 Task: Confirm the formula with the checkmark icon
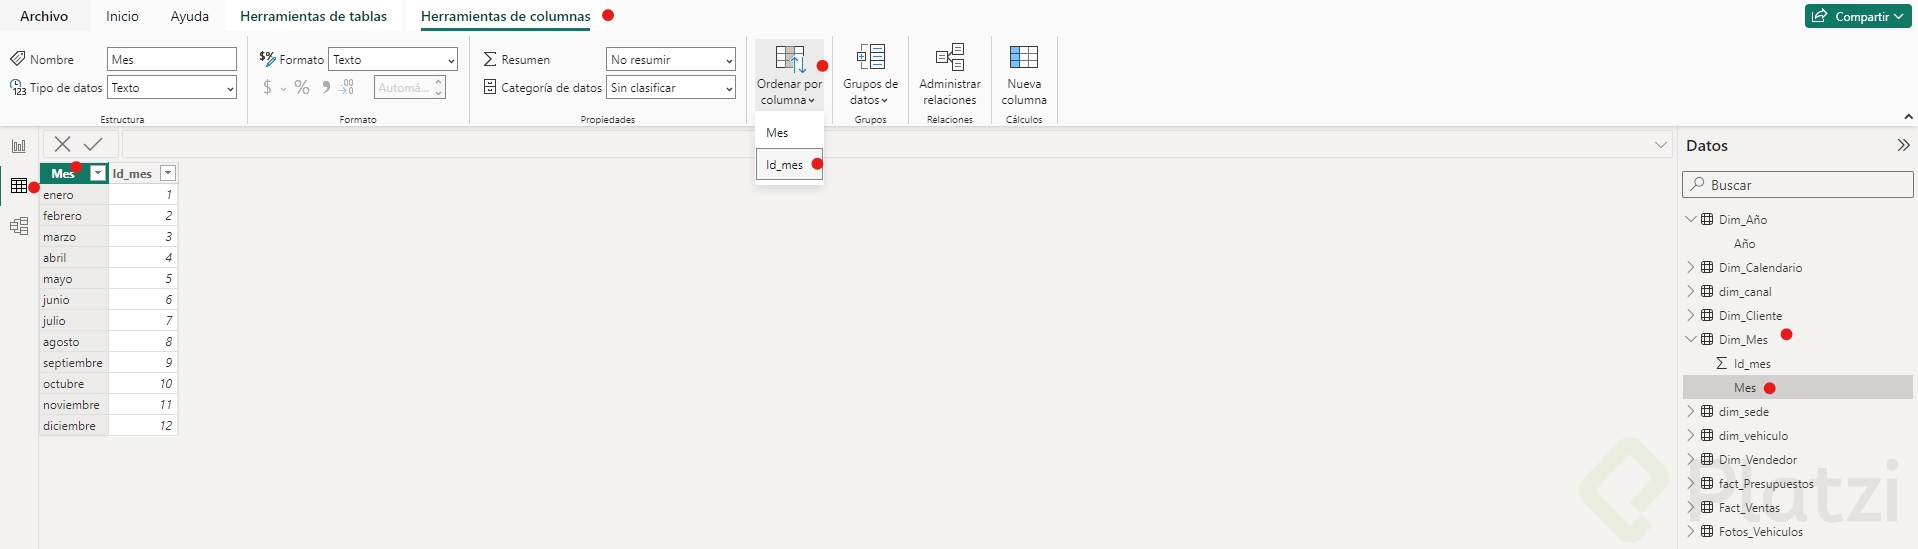93,144
